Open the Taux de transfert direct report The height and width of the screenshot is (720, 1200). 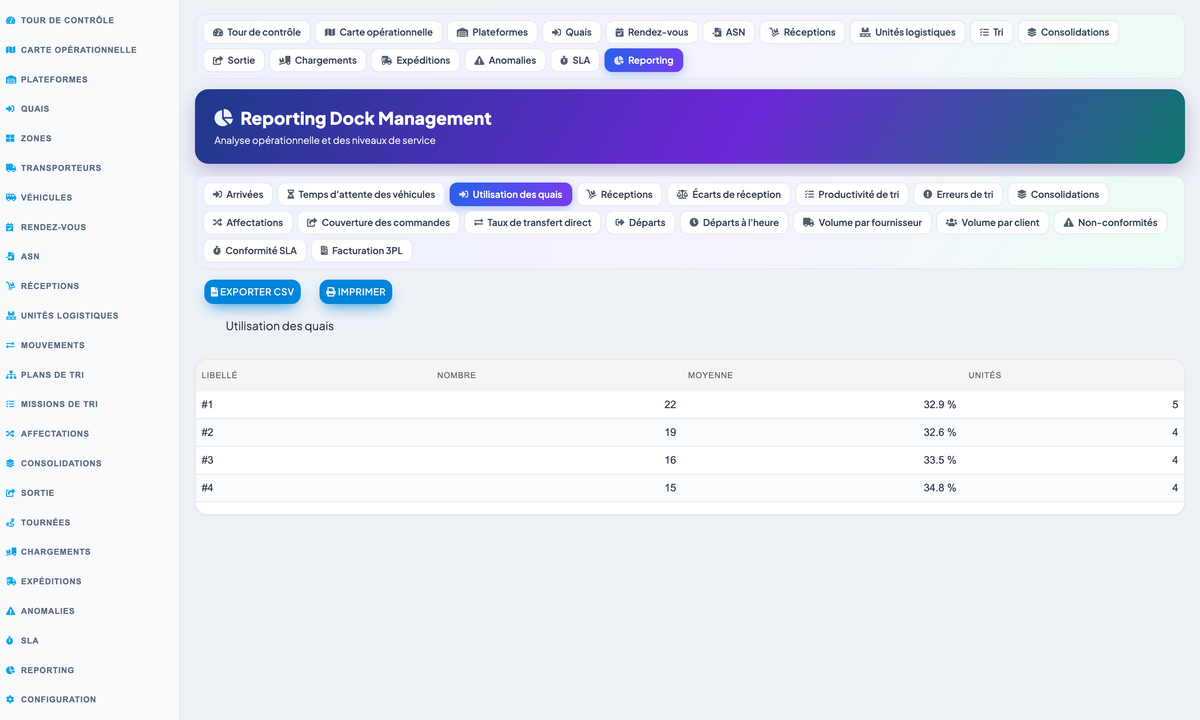[533, 222]
